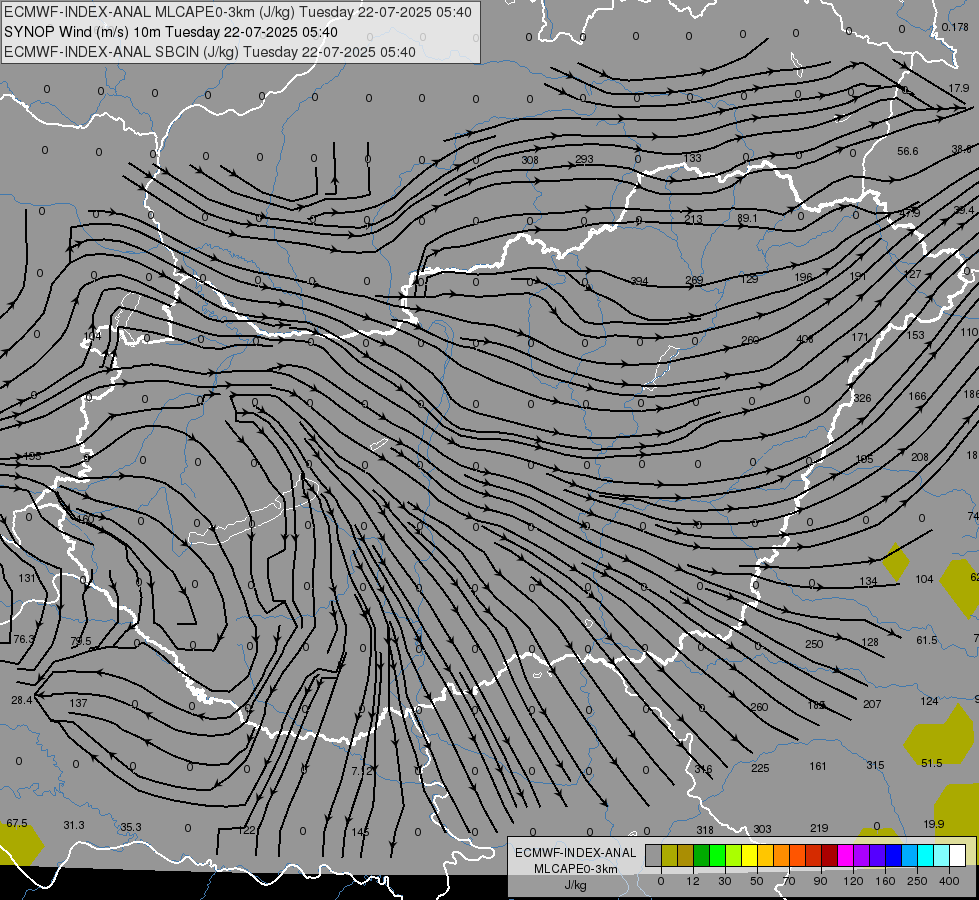This screenshot has width=979, height=900.
Task: Click the map value '7.12'
Action: 362,771
